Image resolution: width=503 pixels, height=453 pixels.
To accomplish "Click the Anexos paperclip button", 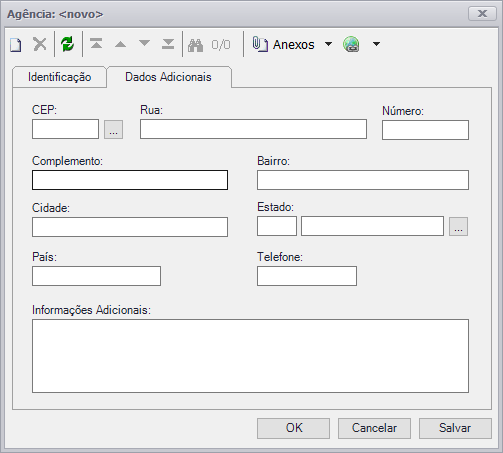I will click(x=283, y=44).
